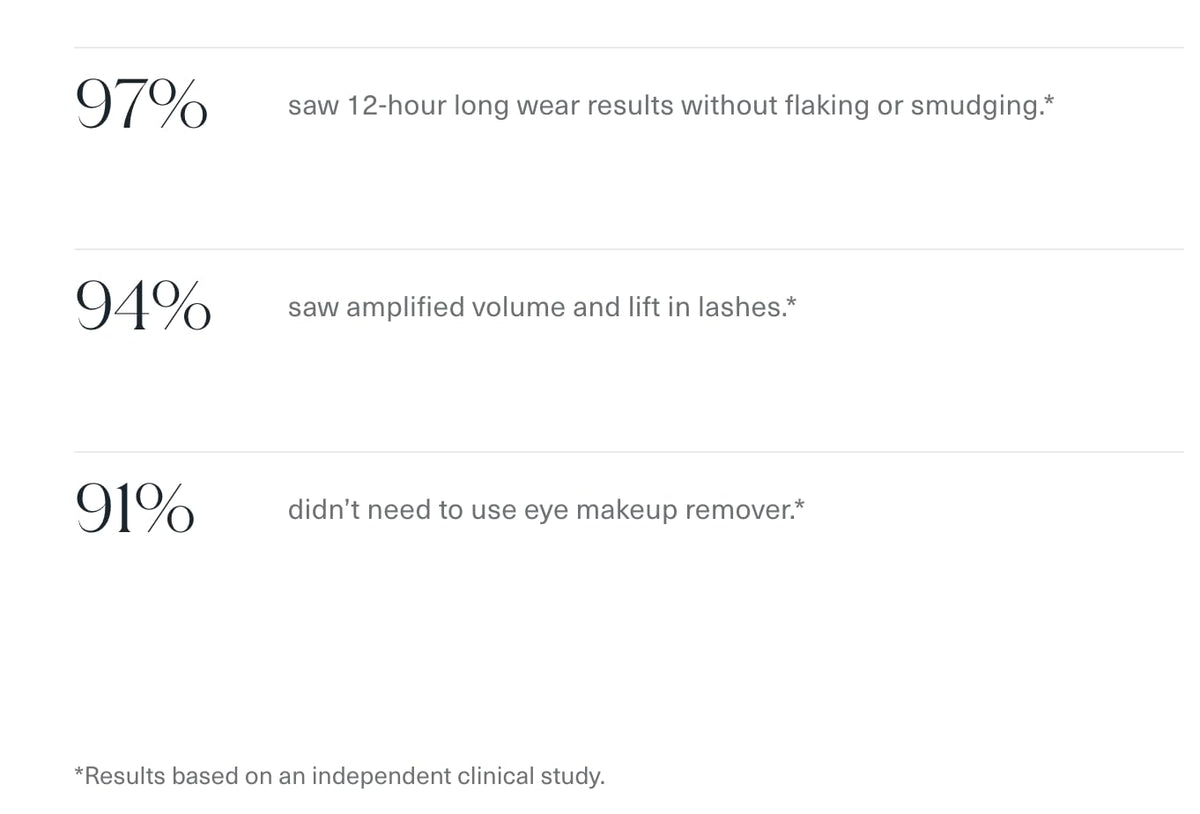Select the amplified volume and lift statement

542,307
